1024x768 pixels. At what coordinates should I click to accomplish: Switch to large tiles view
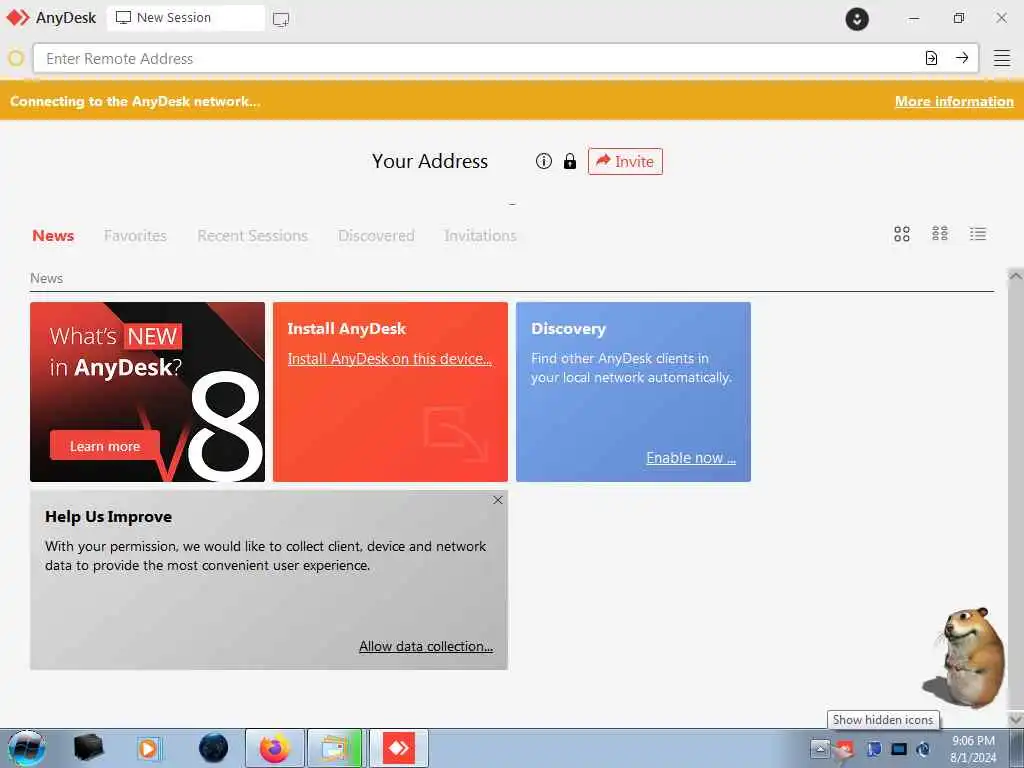pyautogui.click(x=902, y=234)
